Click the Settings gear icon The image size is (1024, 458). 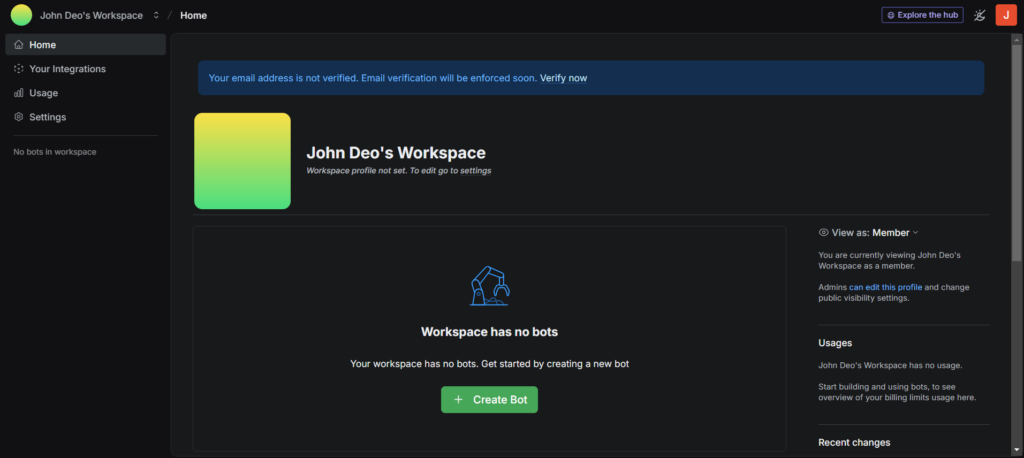coord(19,117)
